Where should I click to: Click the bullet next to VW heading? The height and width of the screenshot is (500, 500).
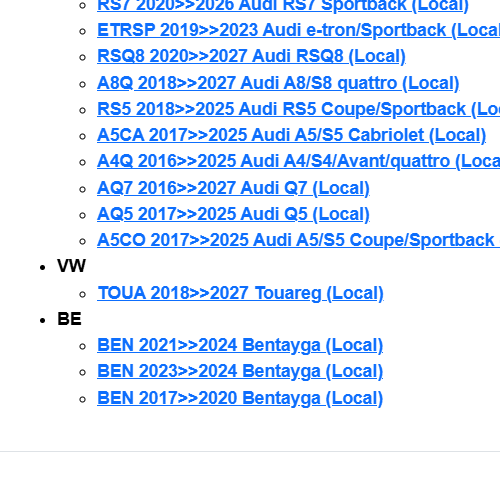42,267
